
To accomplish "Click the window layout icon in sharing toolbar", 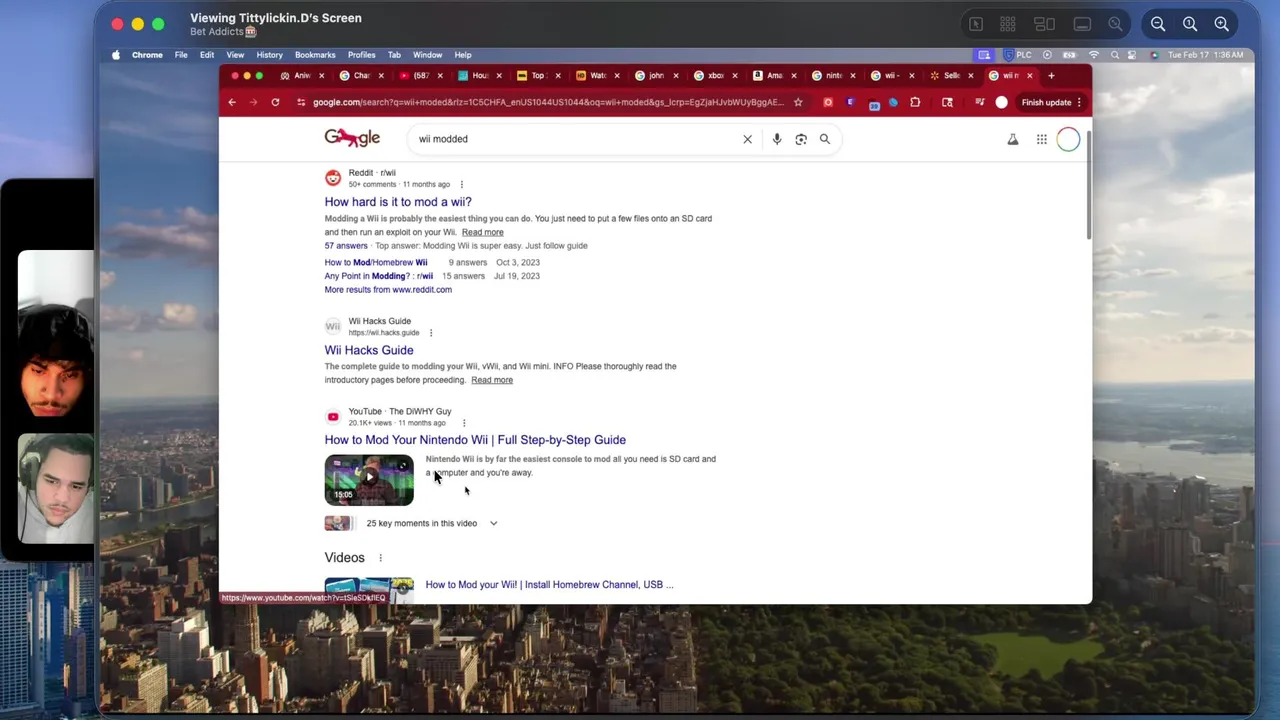I will 1044,24.
